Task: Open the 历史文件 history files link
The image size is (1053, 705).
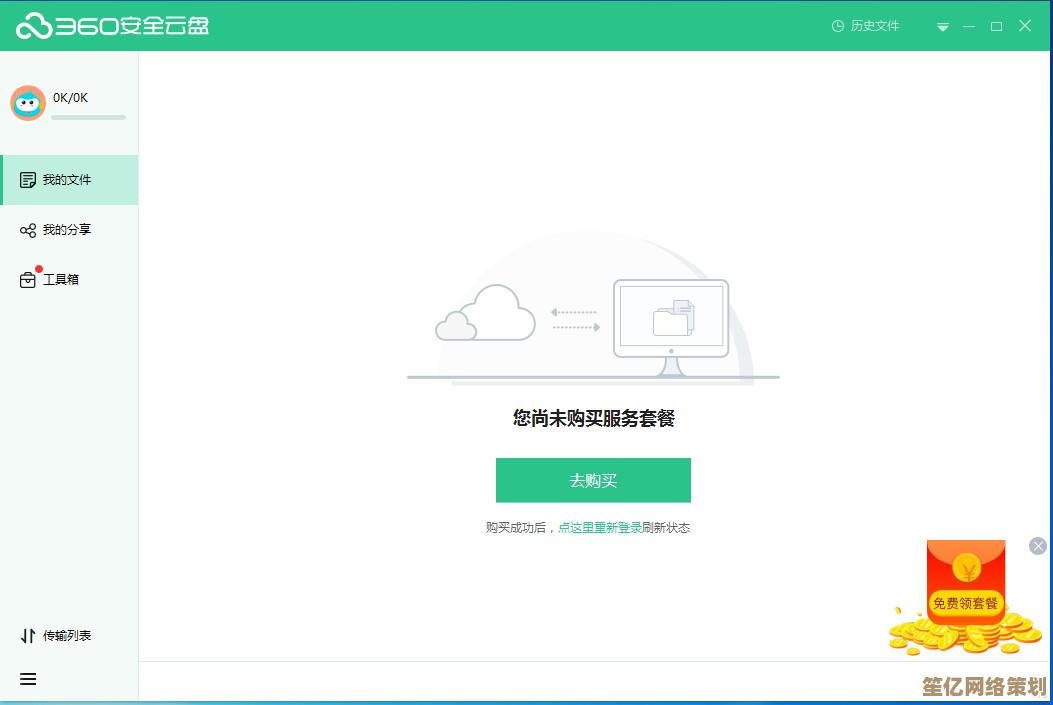Action: 874,26
